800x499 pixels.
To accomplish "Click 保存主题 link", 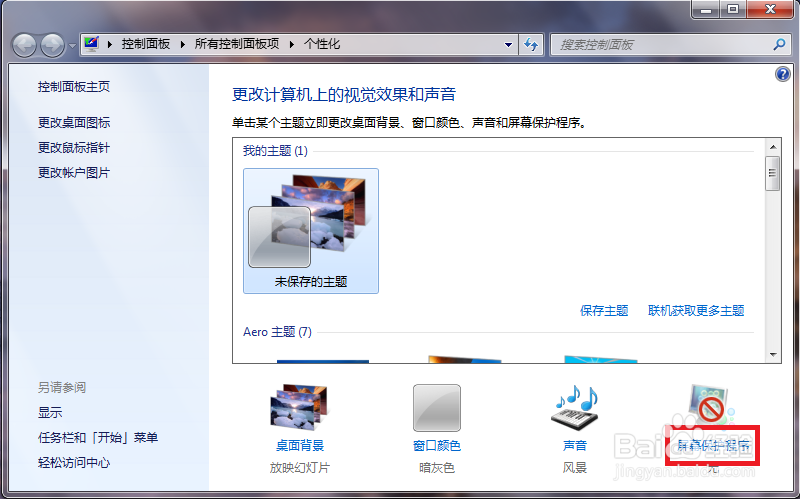I will point(604,310).
